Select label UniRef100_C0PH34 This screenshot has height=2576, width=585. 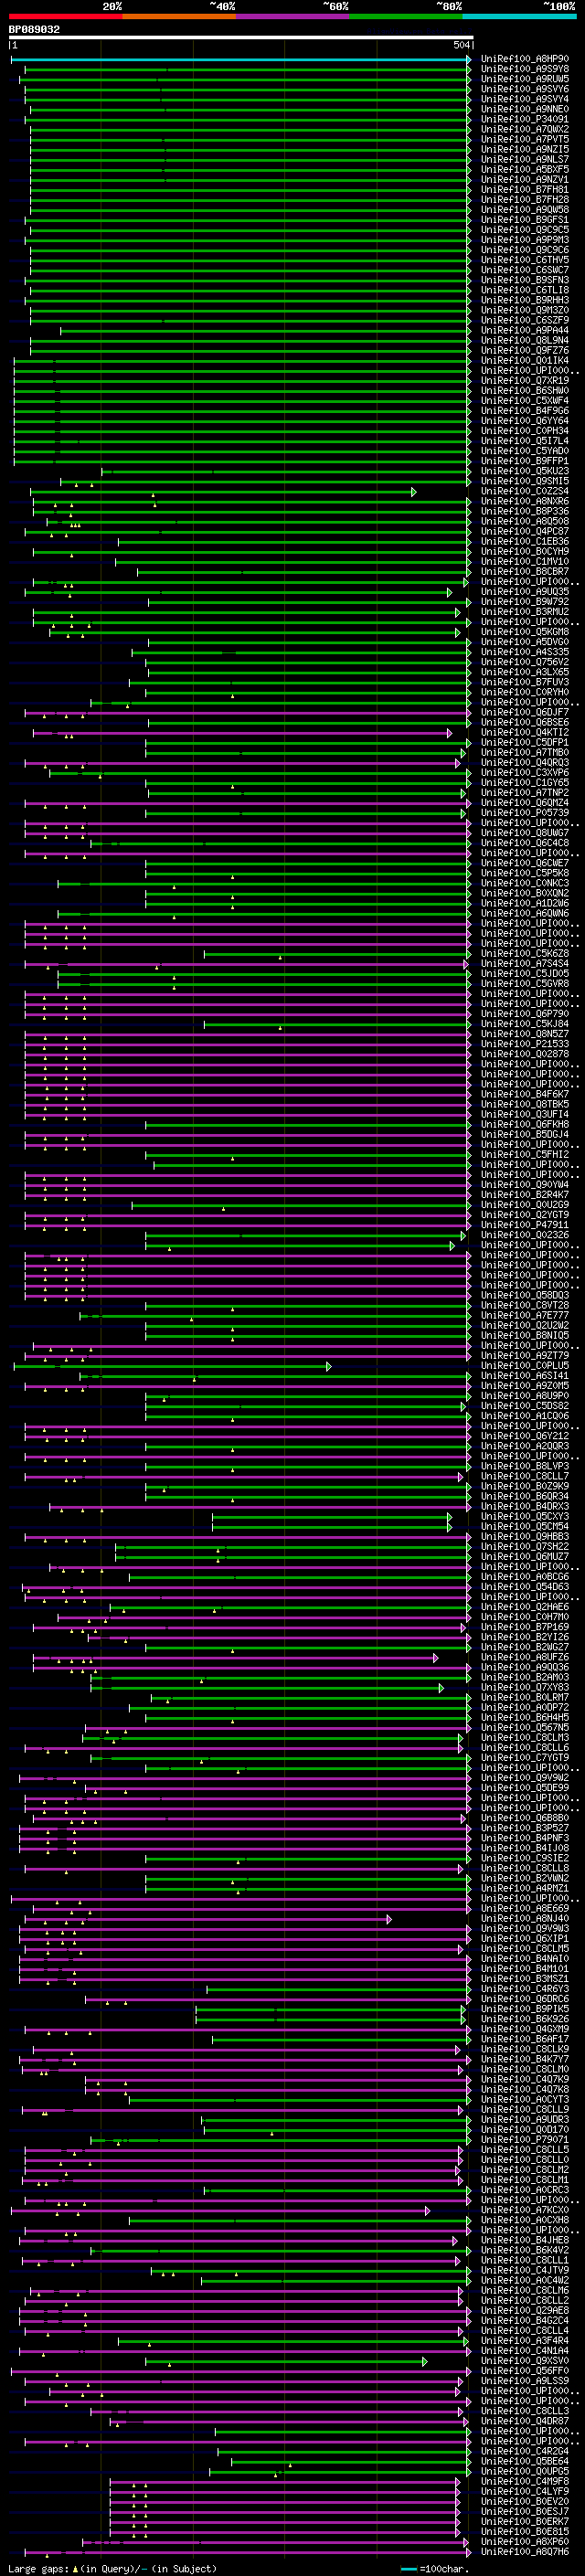pos(525,430)
